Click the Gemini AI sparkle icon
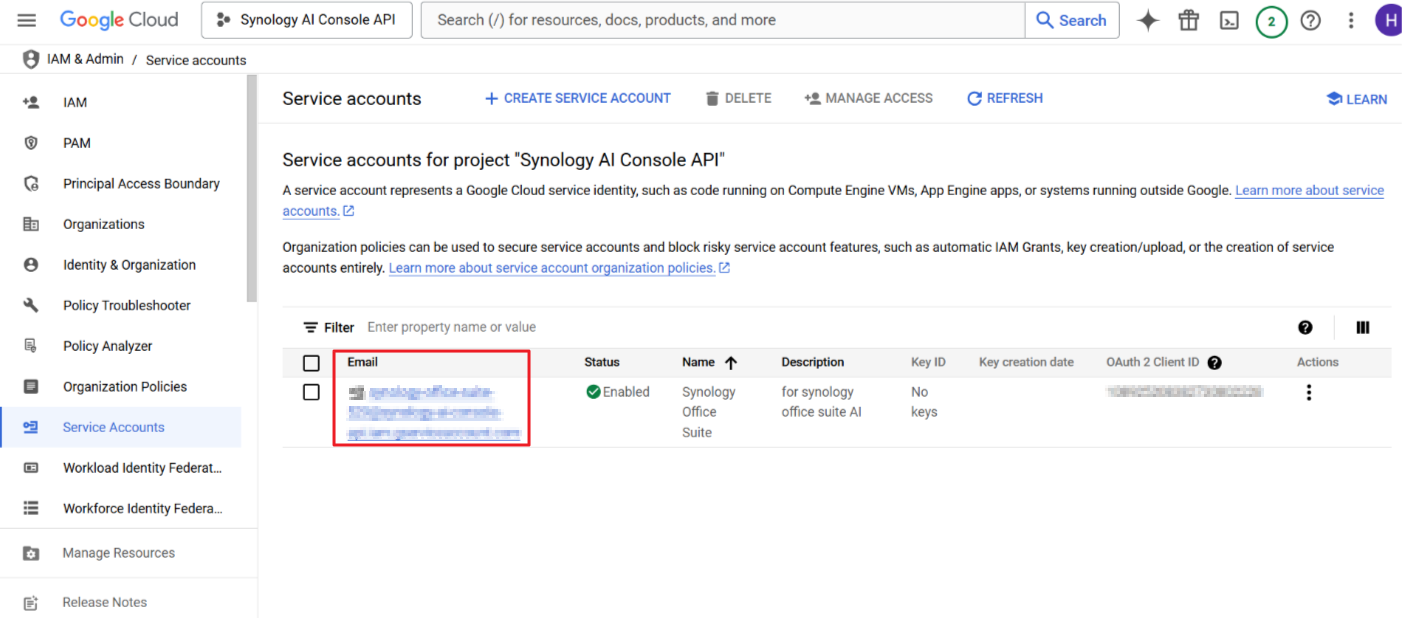The image size is (1402, 618). (x=1147, y=19)
